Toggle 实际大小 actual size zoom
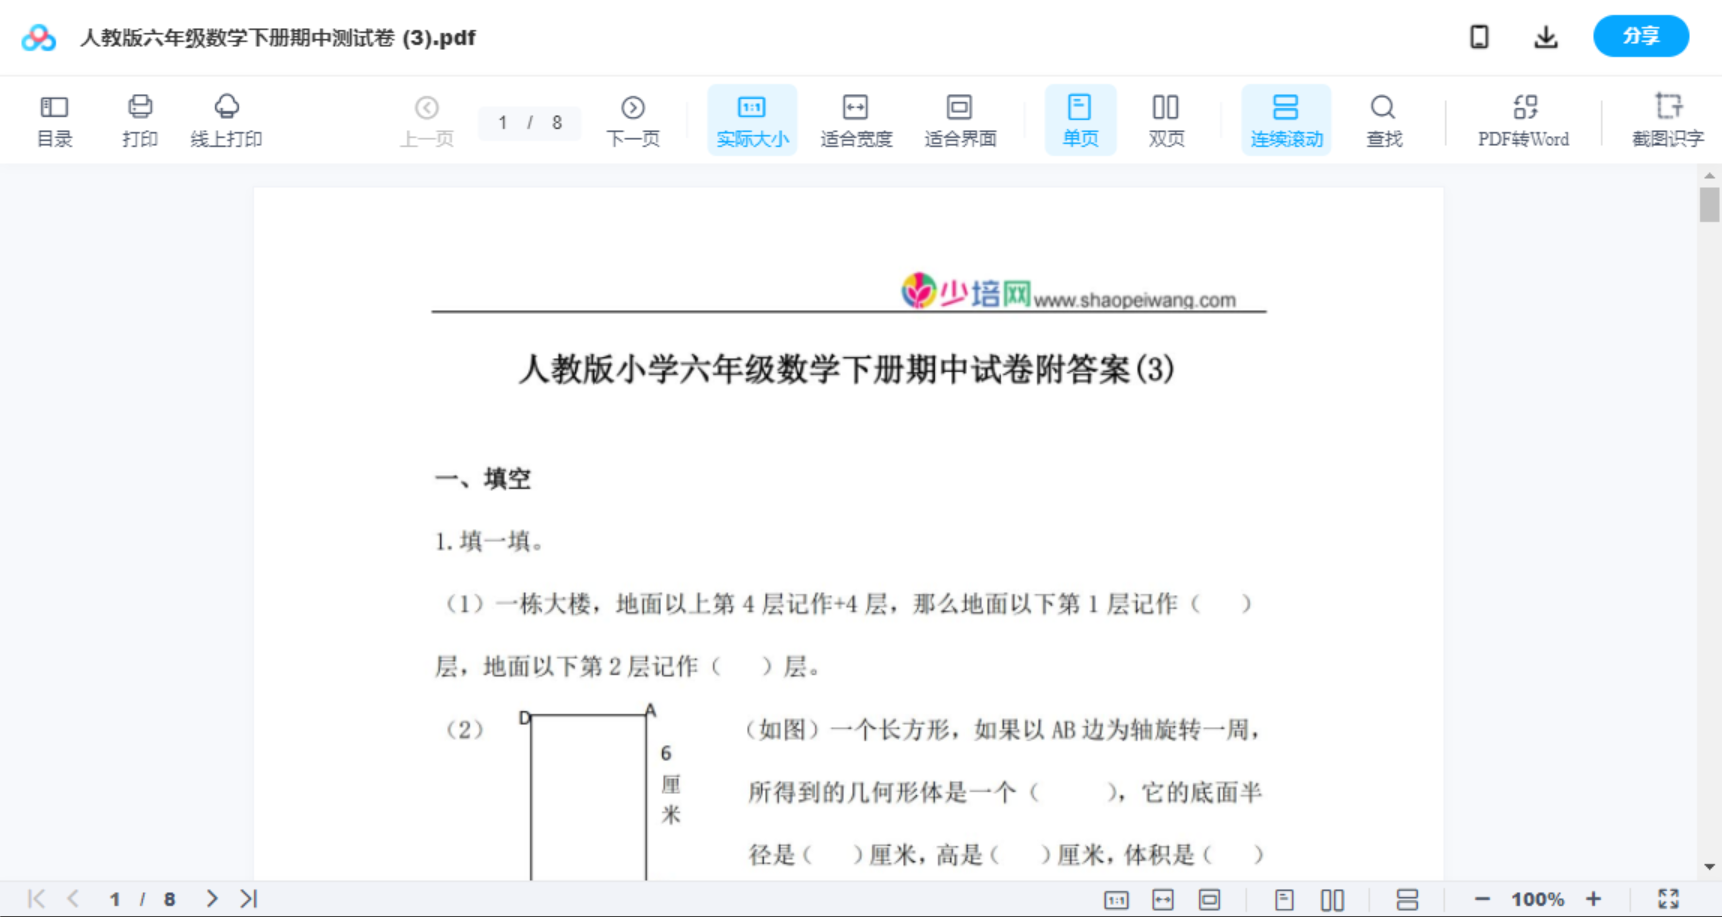Image resolution: width=1722 pixels, height=917 pixels. tap(751, 119)
